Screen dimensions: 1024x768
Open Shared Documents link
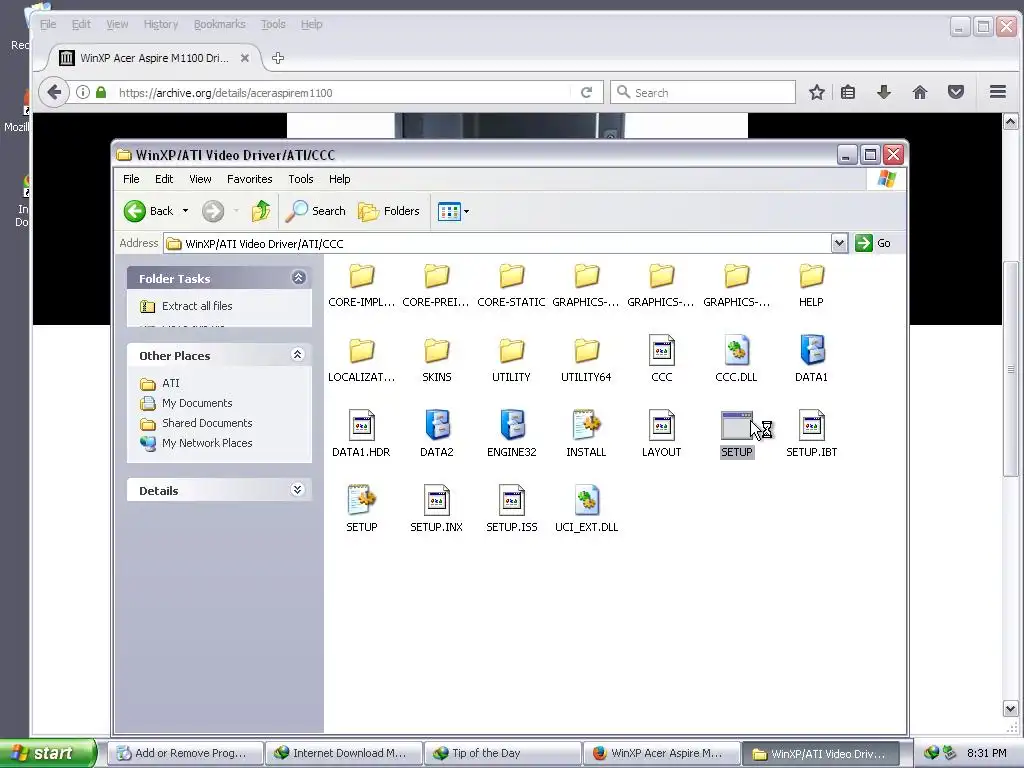coord(206,423)
